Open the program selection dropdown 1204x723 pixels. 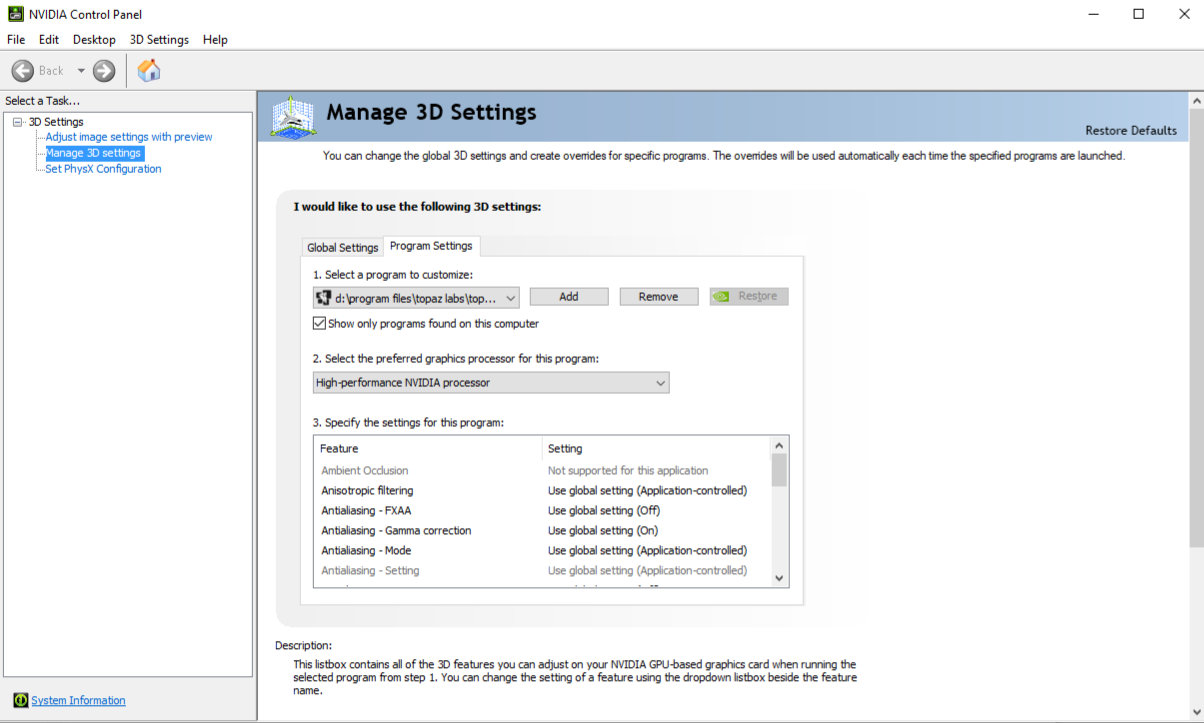tap(510, 298)
